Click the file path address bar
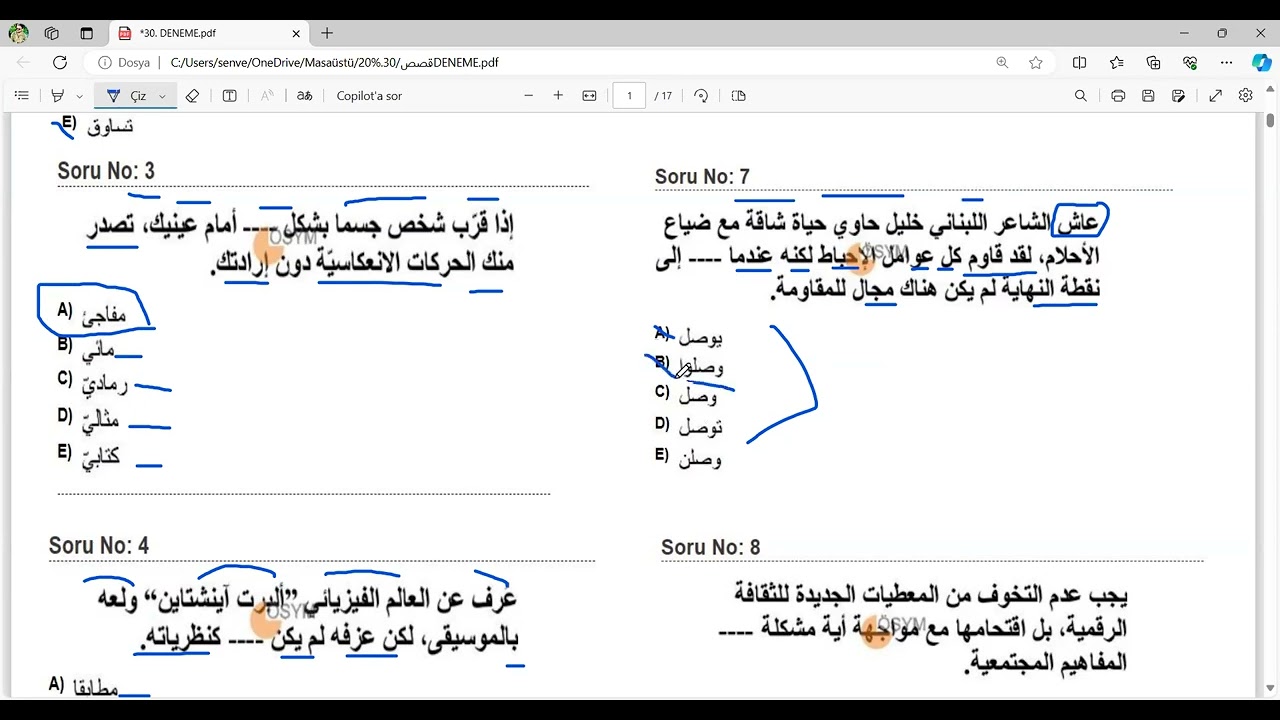 [x=334, y=62]
